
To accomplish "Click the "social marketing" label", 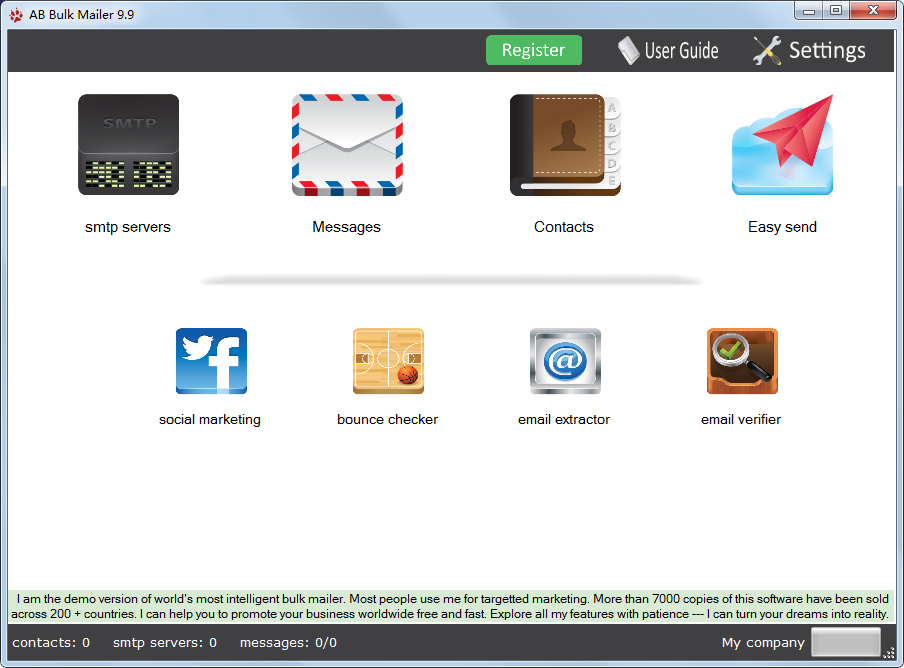I will (210, 420).
